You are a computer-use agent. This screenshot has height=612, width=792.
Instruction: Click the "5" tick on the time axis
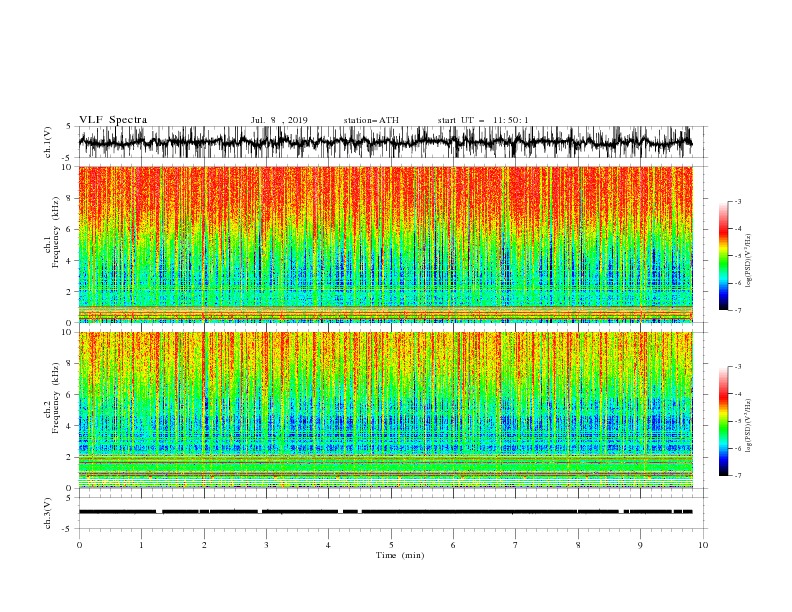pos(391,545)
